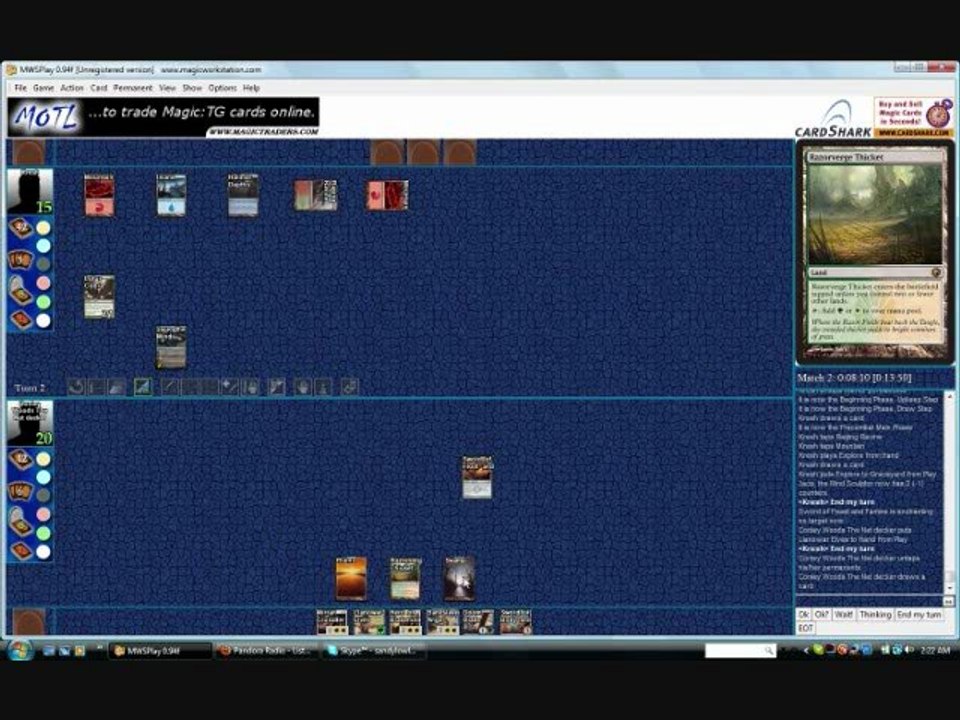Select opponent's Island card
This screenshot has width=960, height=720.
coord(171,195)
